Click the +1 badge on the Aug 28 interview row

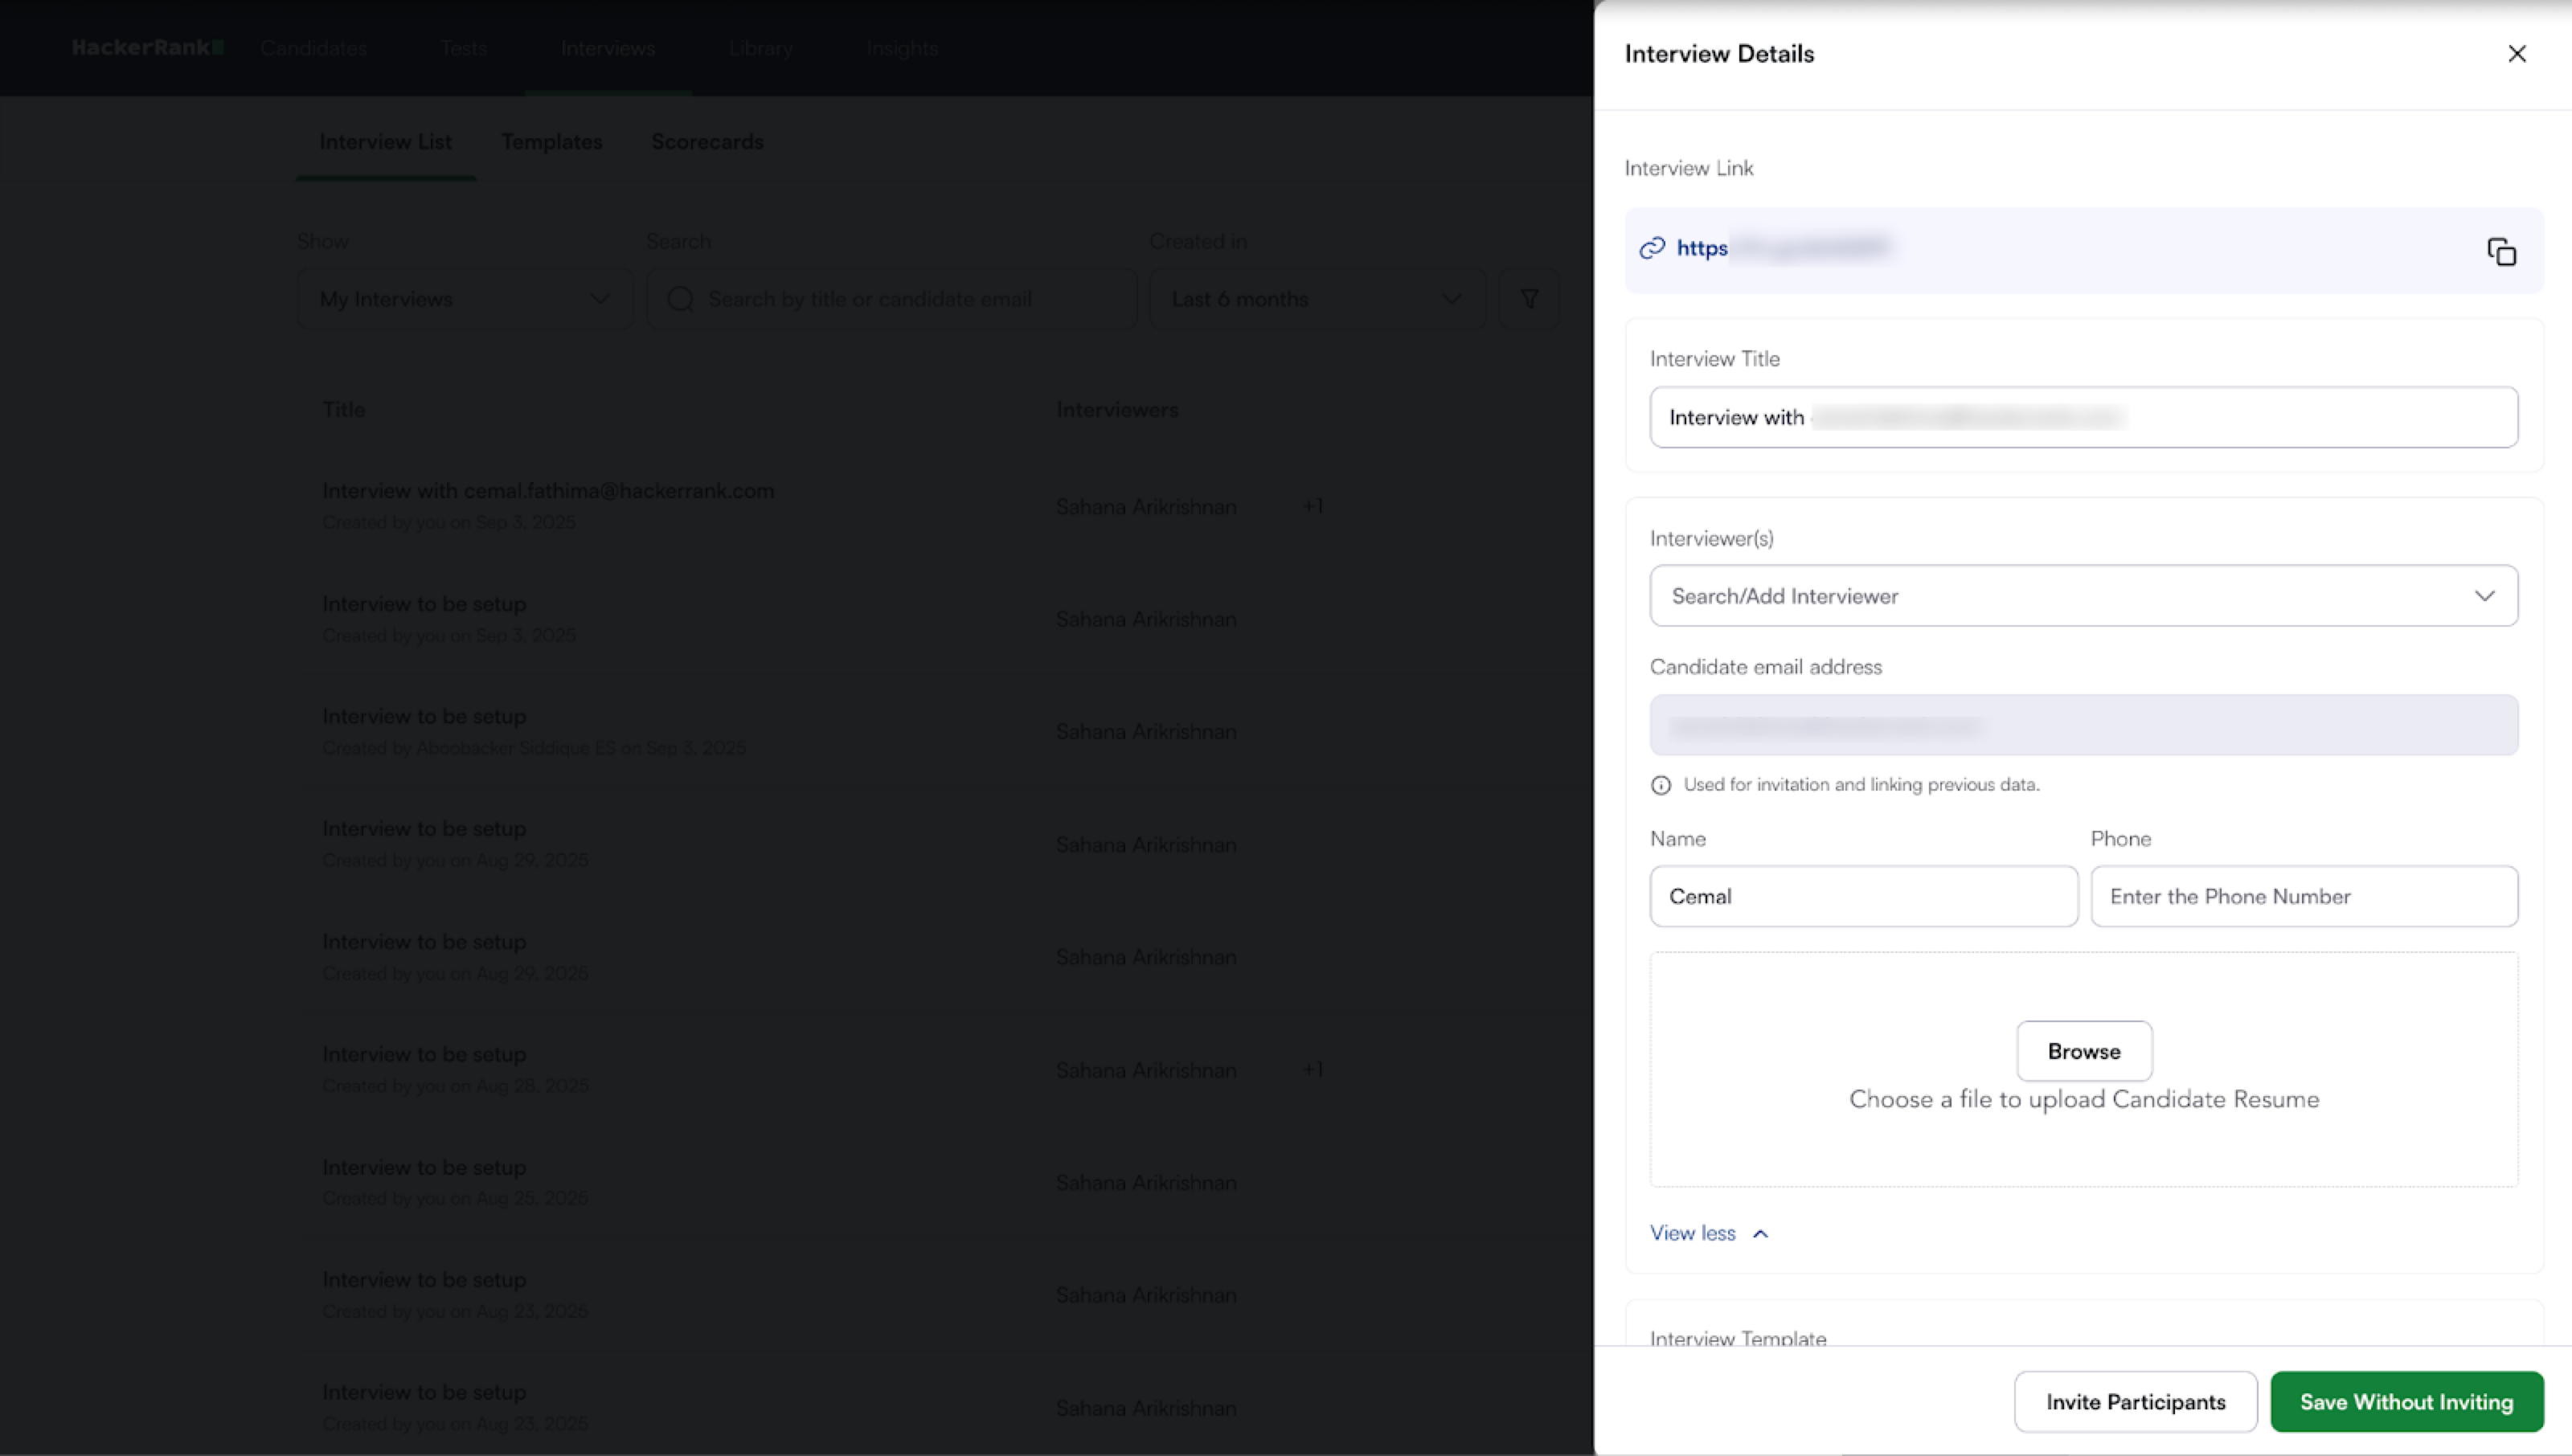(1313, 1070)
